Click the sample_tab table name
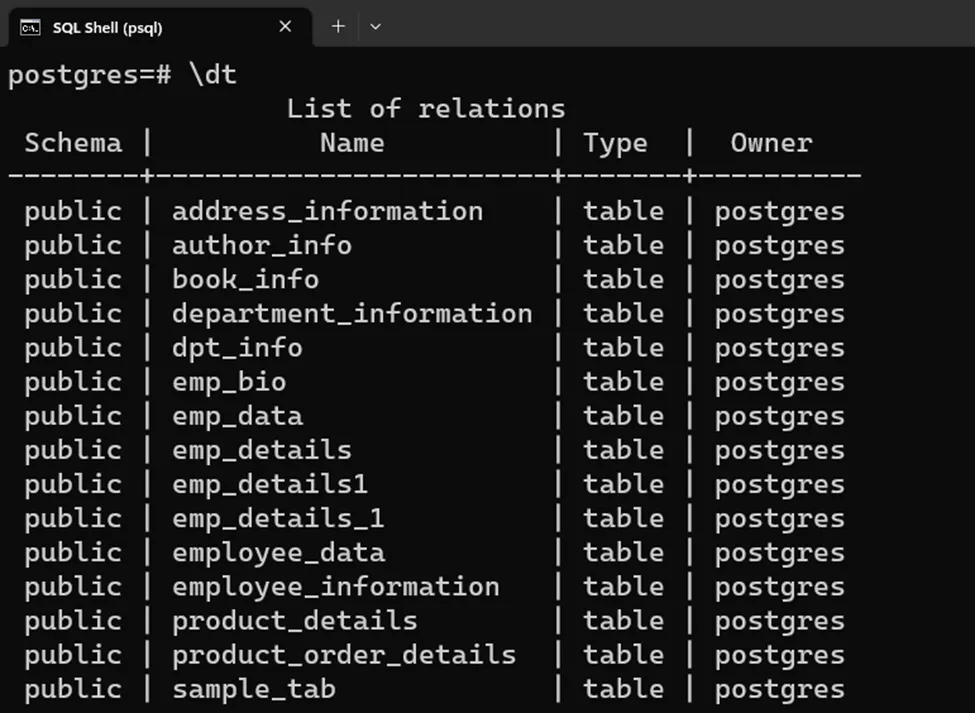975x713 pixels. 254,689
